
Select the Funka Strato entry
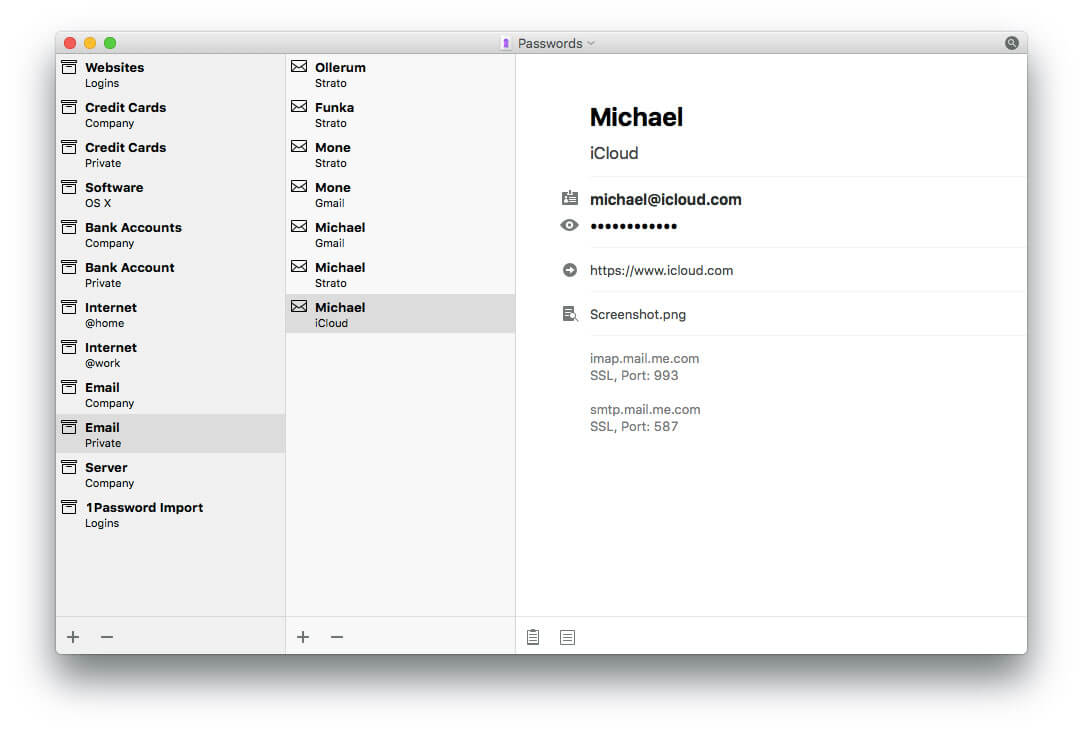[x=401, y=115]
